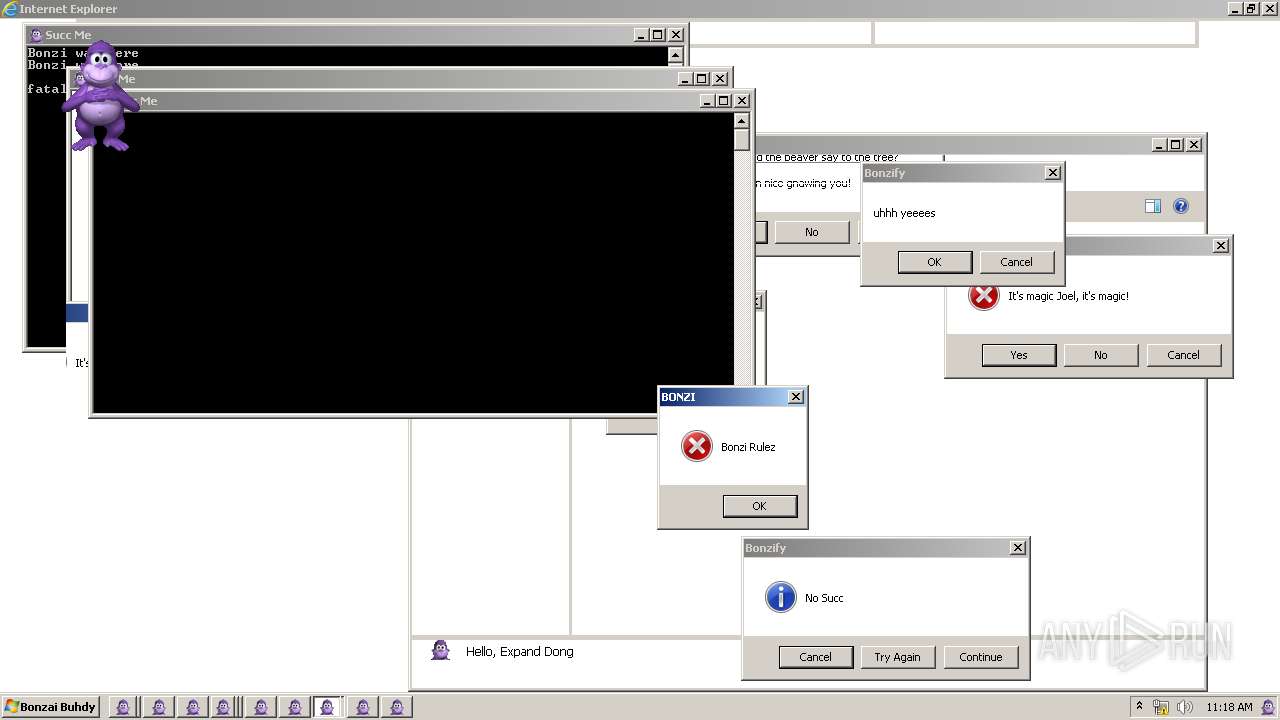Minimize the beaver joke window behind the dialogs
Image resolution: width=1280 pixels, height=720 pixels.
1159,145
